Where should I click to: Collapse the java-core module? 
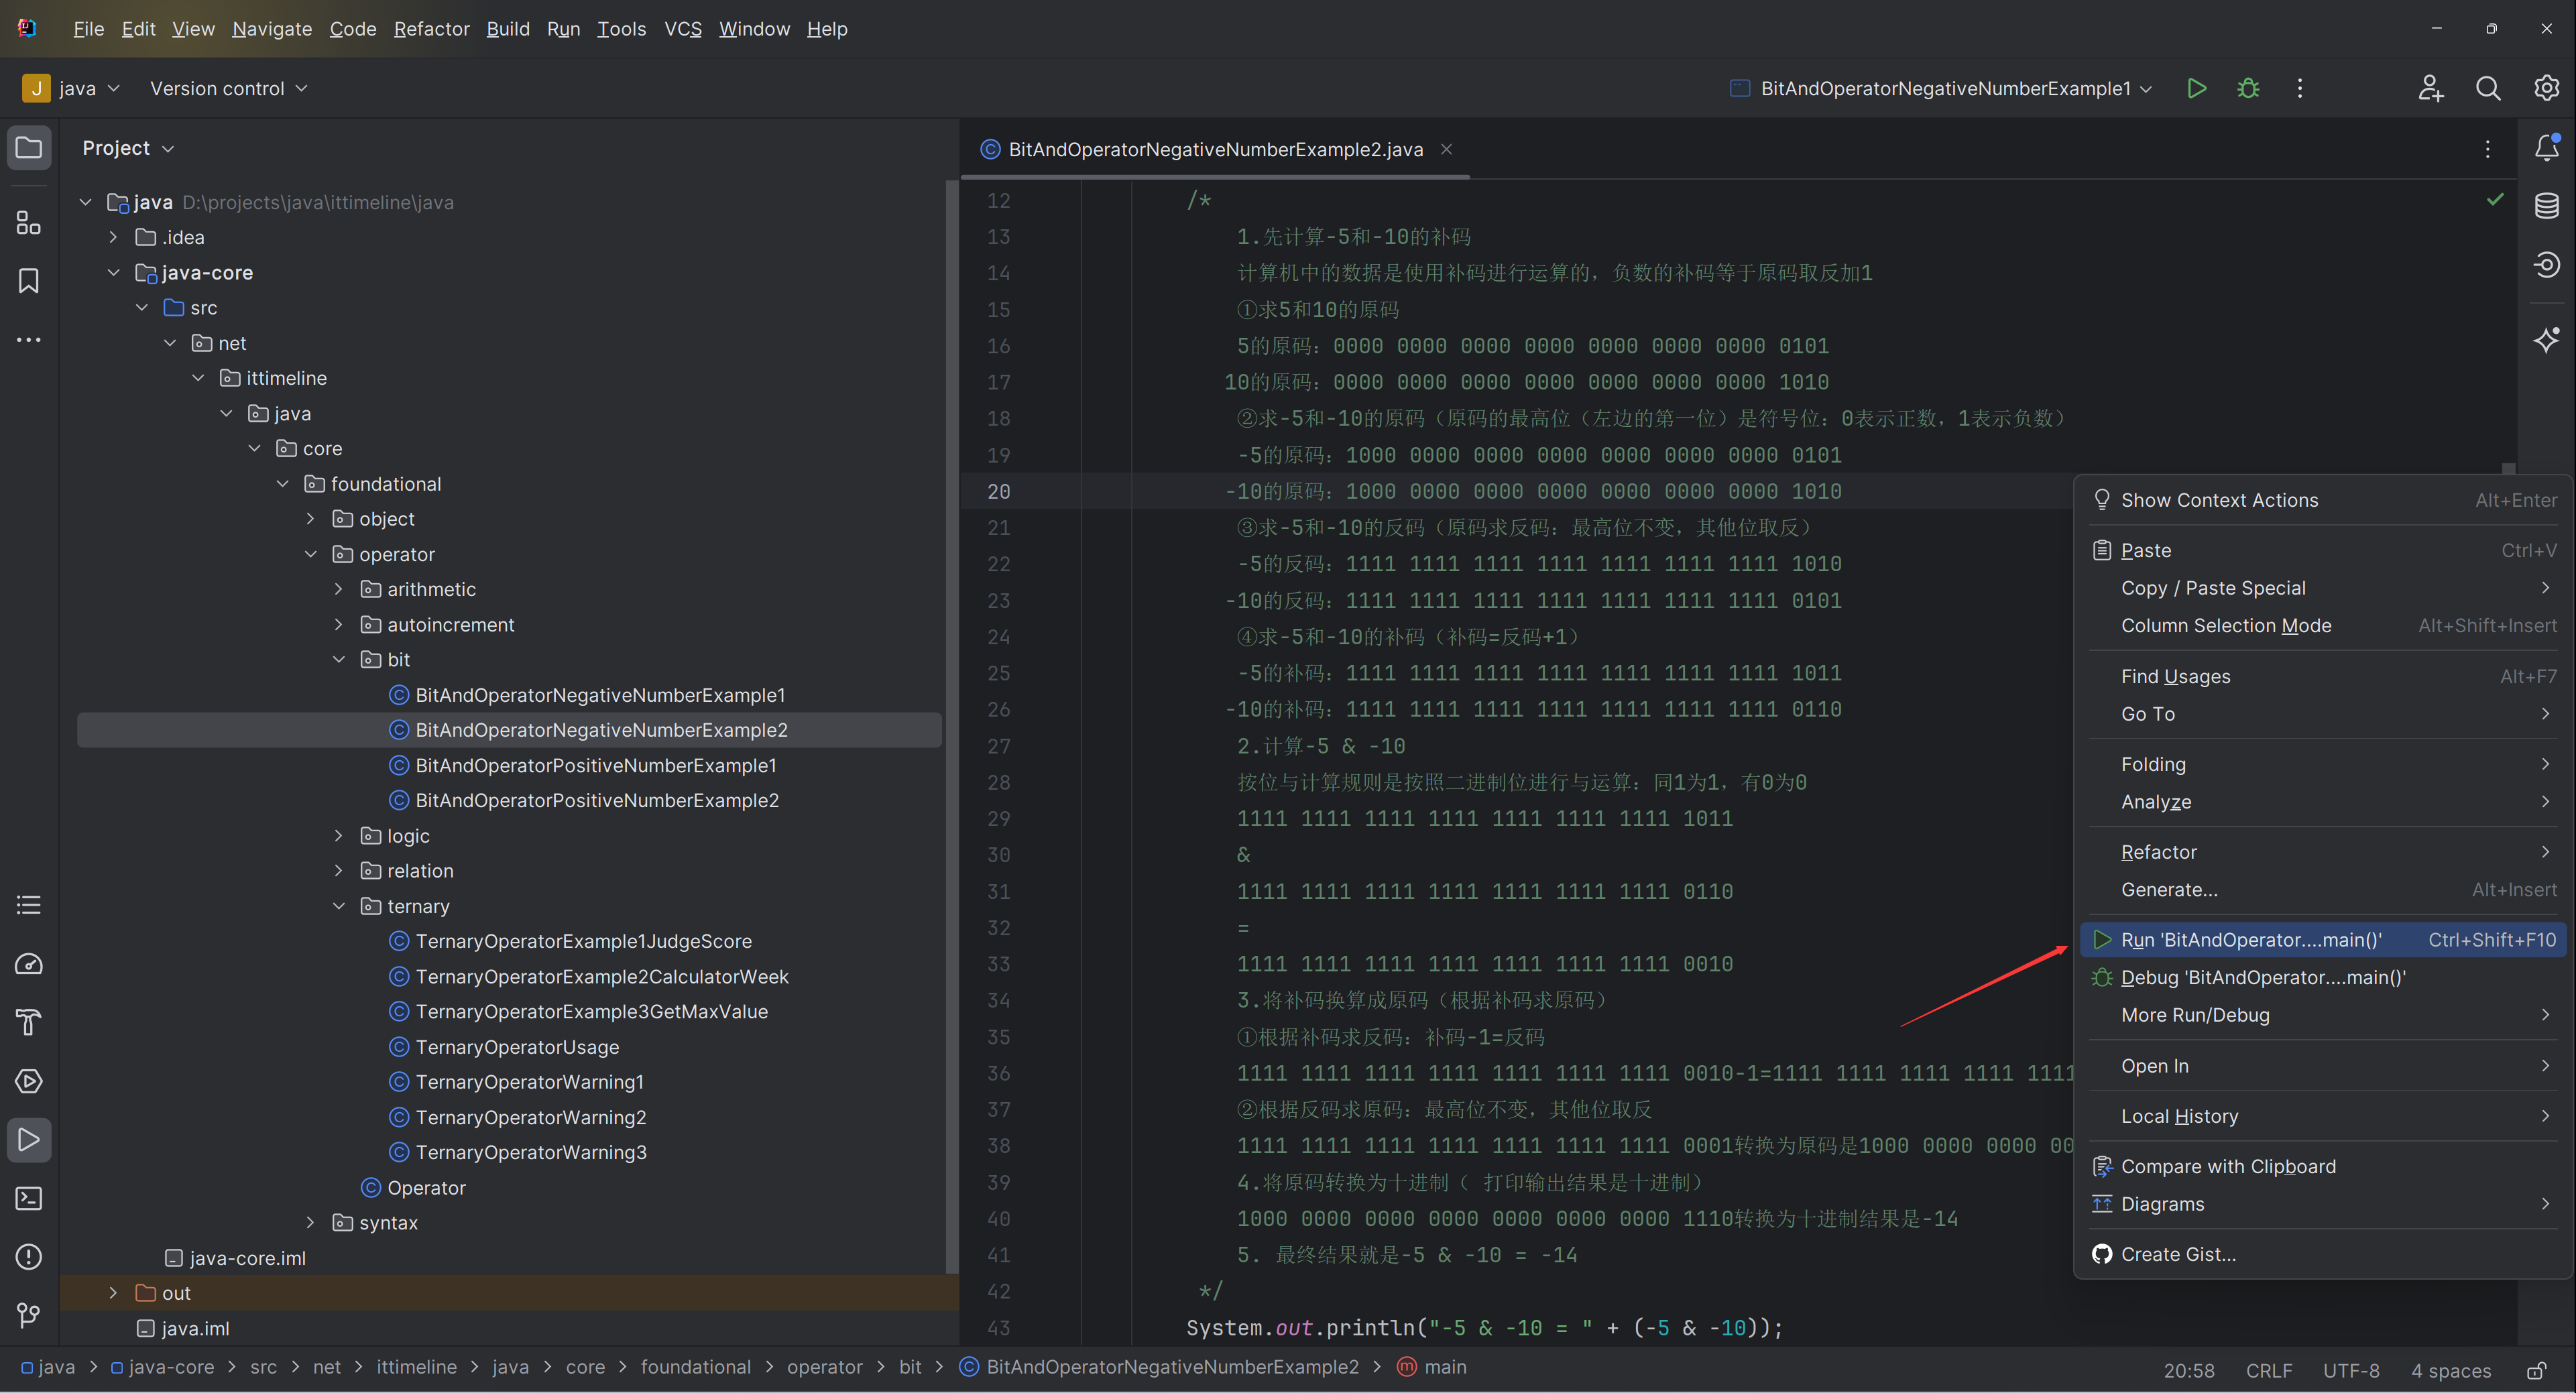[113, 272]
